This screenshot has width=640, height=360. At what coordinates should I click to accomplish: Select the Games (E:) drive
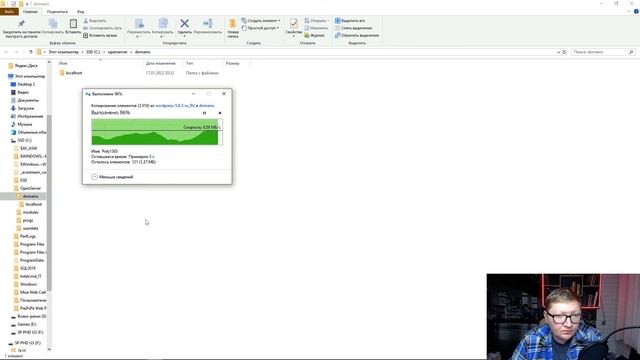pyautogui.click(x=24, y=324)
